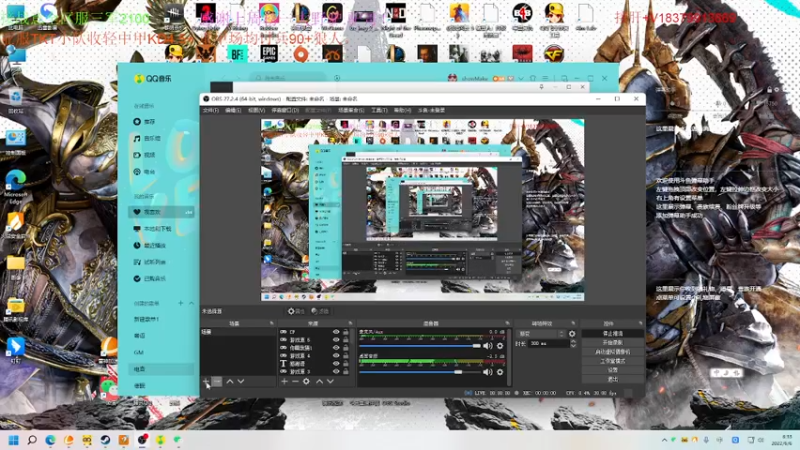Image resolution: width=800 pixels, height=450 pixels.
Task: Open the 视图(V) menu in OBS
Action: (256, 110)
